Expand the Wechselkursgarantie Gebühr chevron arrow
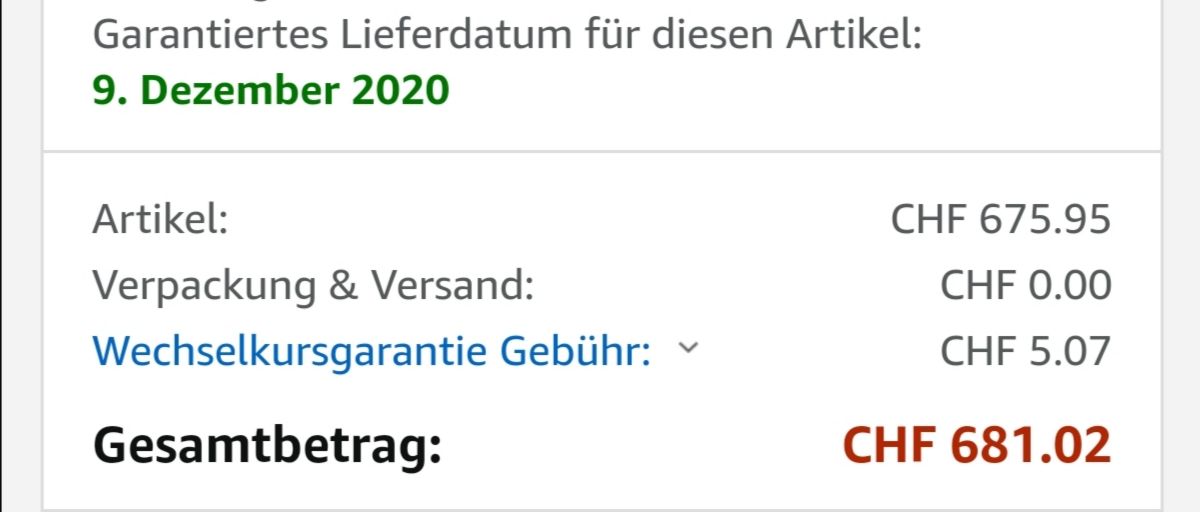The image size is (1200, 512). pos(687,348)
